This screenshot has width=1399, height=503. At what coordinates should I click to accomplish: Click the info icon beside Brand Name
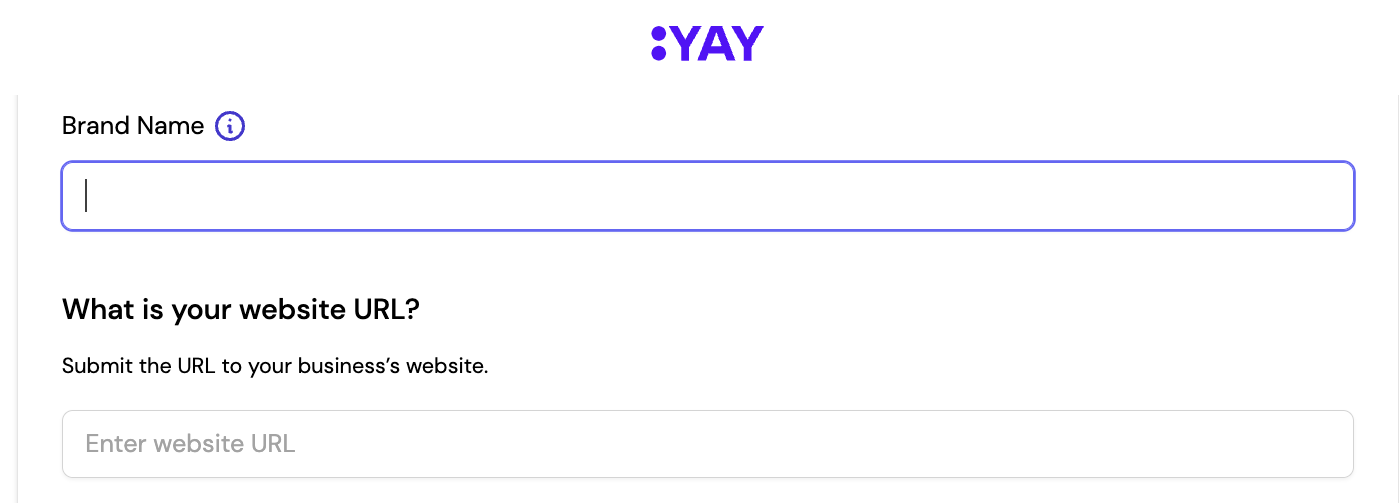(x=230, y=126)
